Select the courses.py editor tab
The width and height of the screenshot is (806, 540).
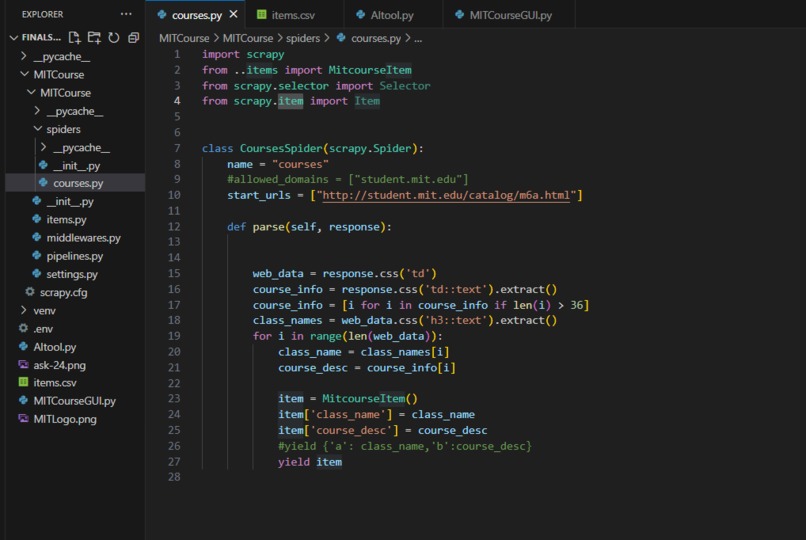coord(196,15)
